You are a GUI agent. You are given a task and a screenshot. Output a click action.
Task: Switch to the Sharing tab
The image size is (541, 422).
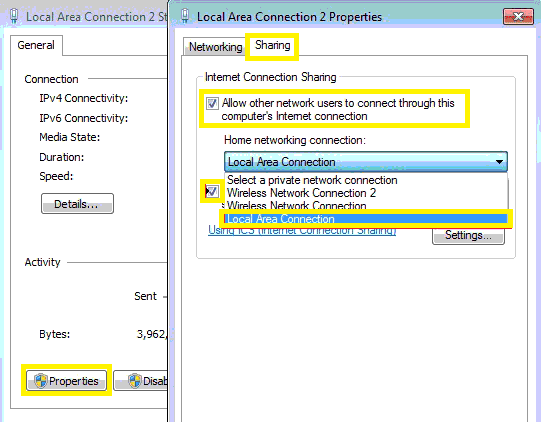[273, 45]
